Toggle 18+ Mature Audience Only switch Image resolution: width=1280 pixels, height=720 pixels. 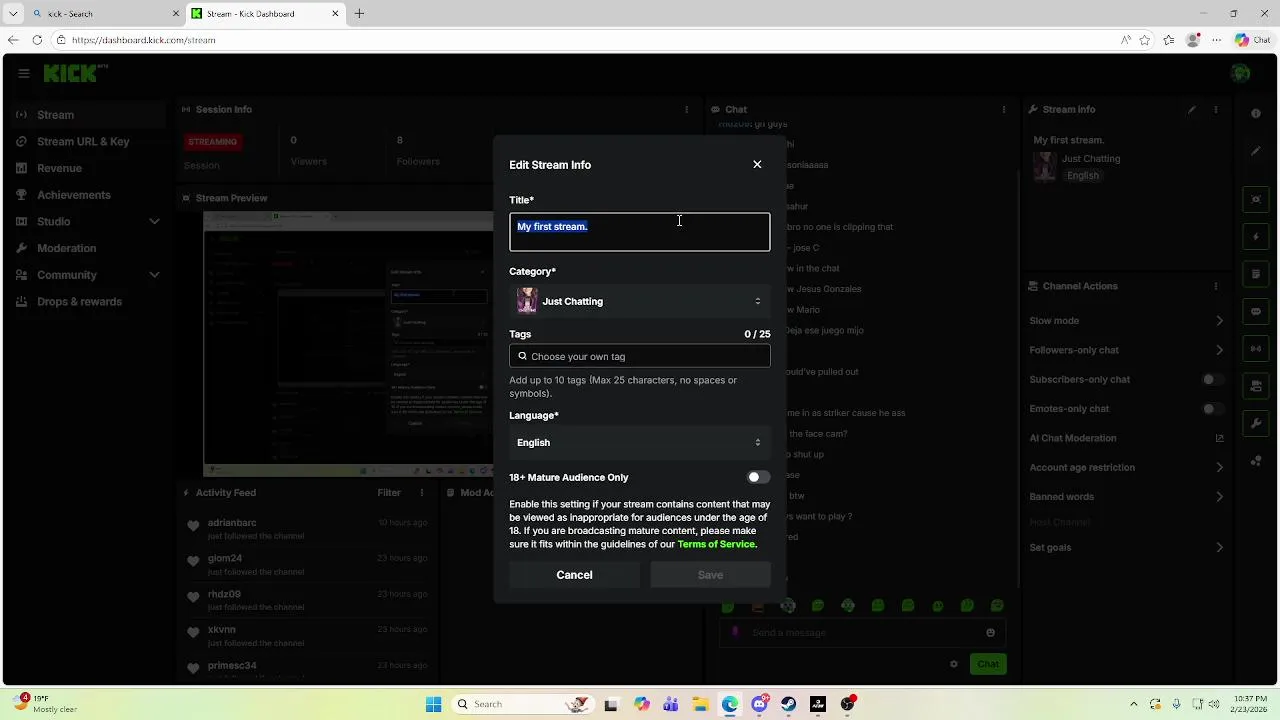click(x=759, y=477)
